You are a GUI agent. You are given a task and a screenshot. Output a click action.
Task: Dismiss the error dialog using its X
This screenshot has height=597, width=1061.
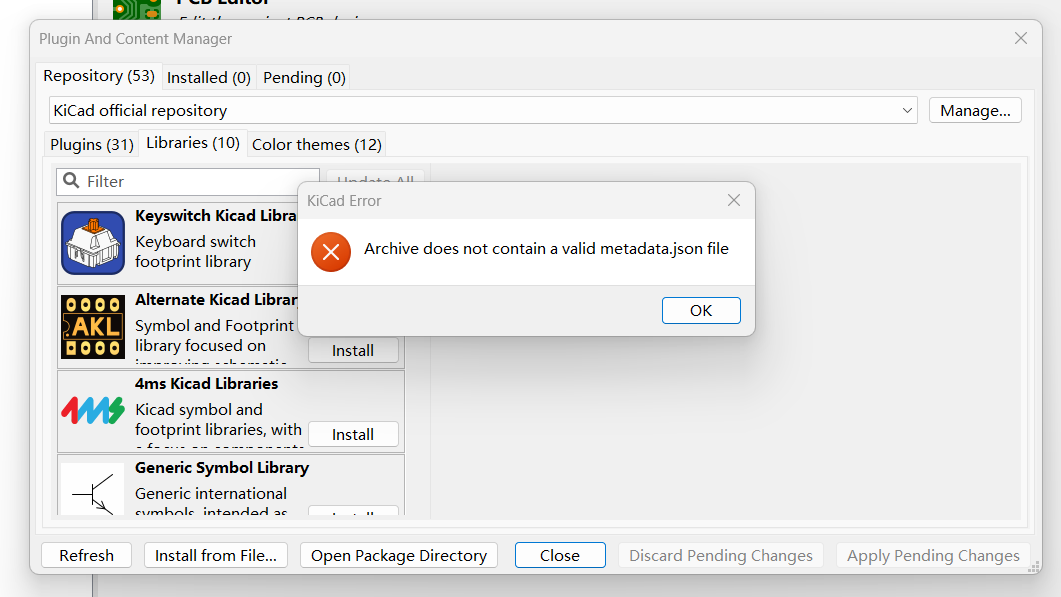pos(734,200)
